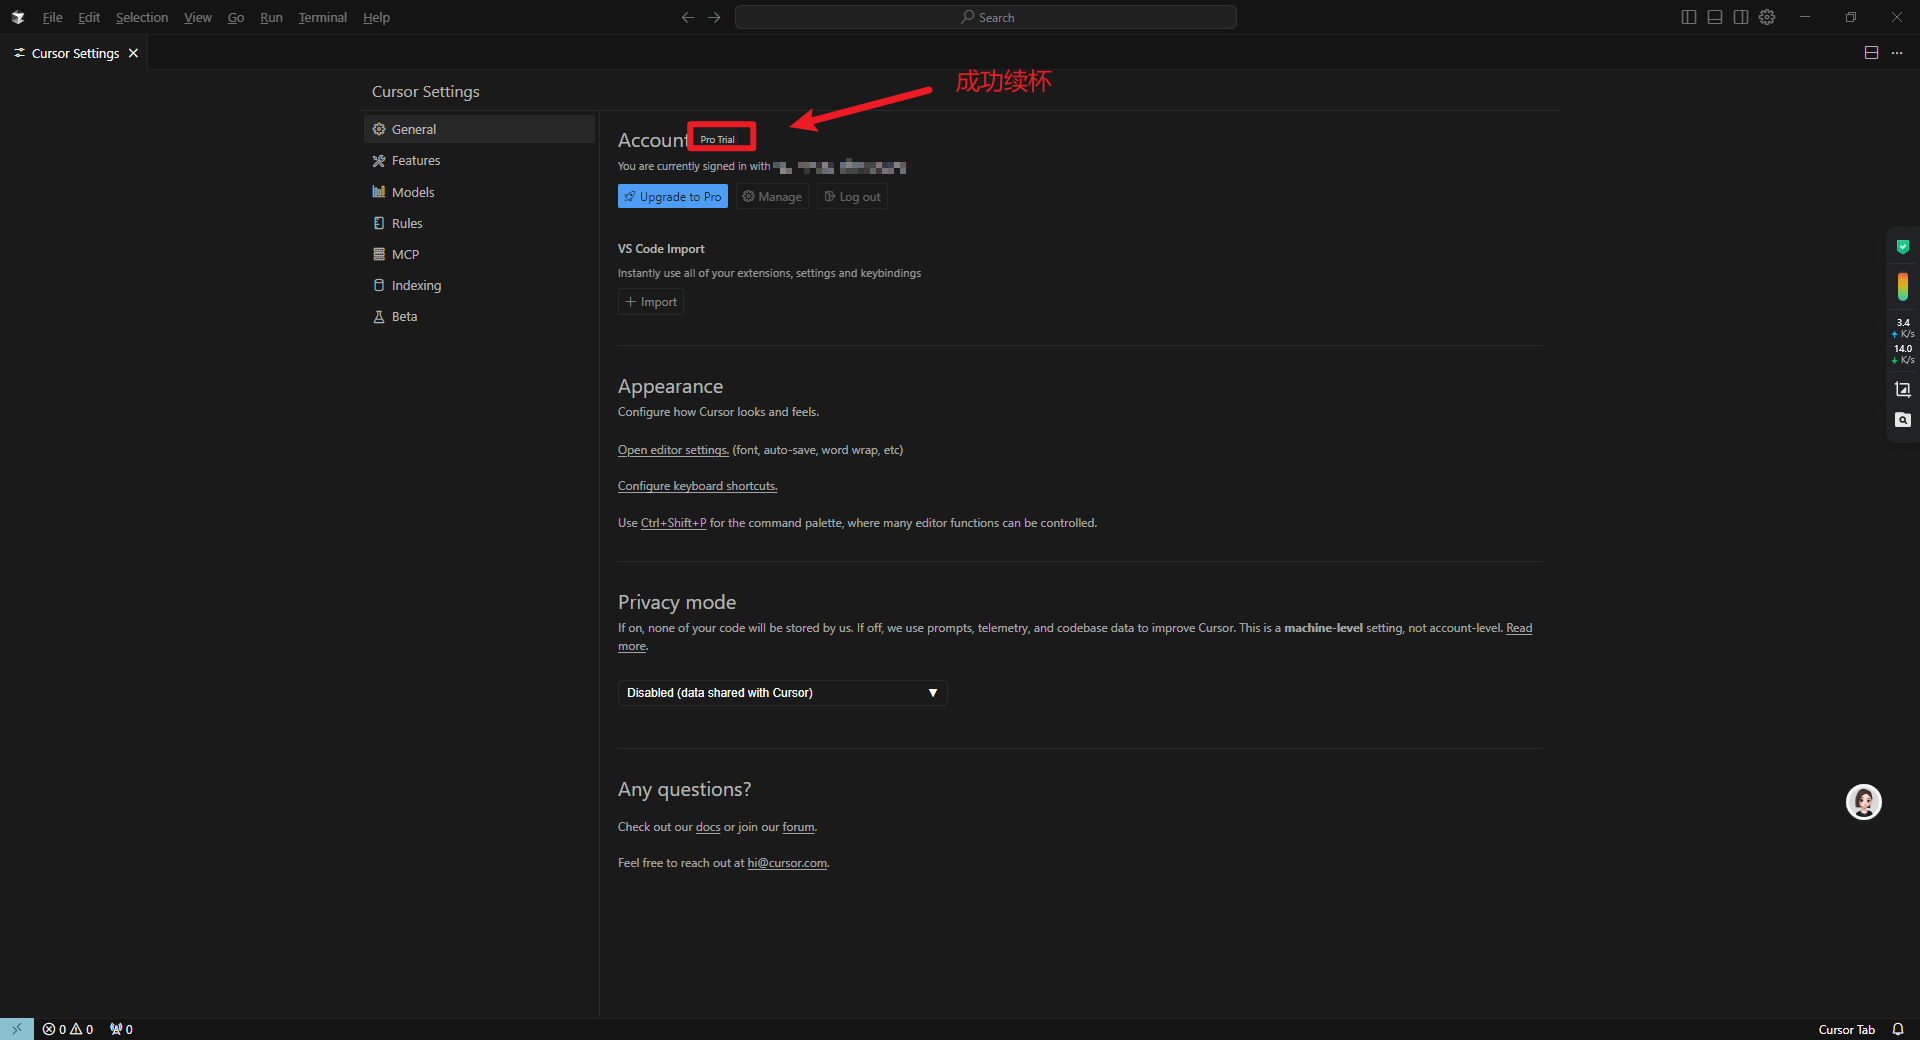The height and width of the screenshot is (1040, 1920).
Task: Click the Pro Trial badge
Action: point(718,139)
